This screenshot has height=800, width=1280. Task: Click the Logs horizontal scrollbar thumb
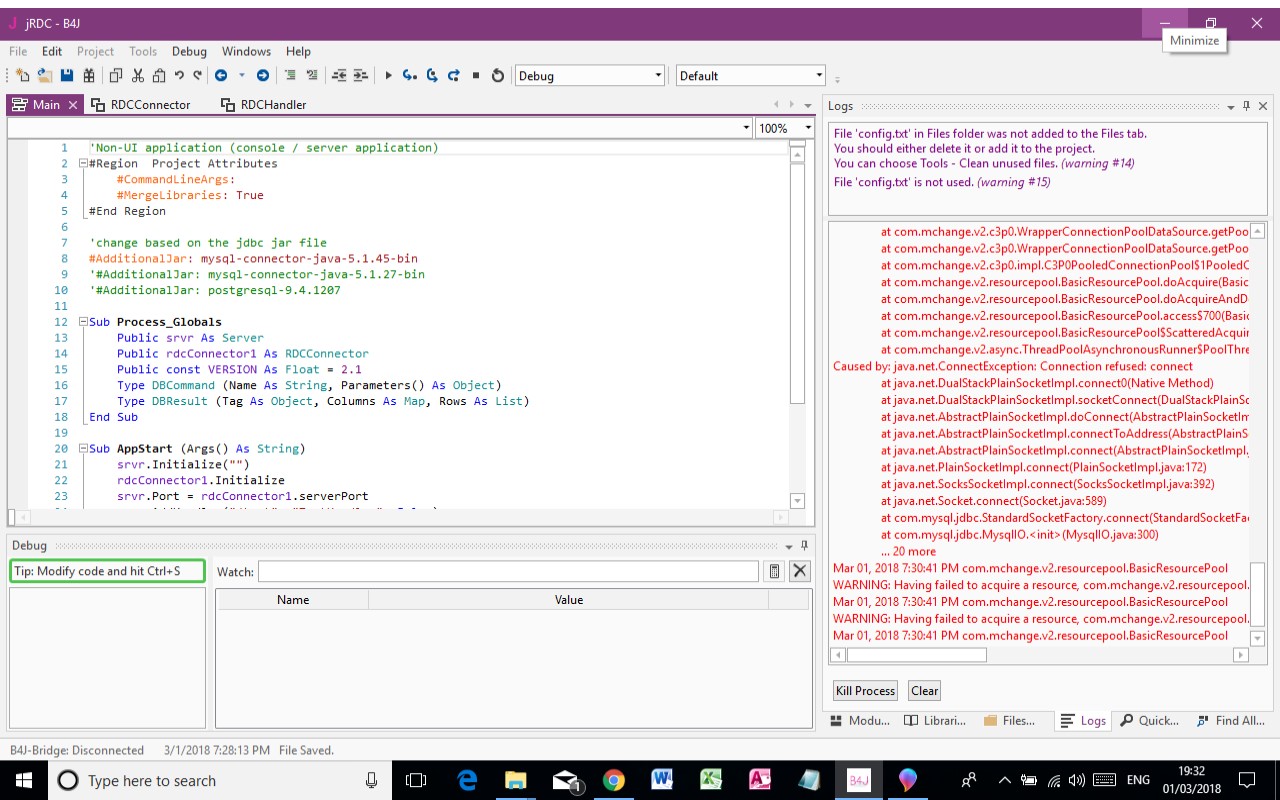(916, 655)
